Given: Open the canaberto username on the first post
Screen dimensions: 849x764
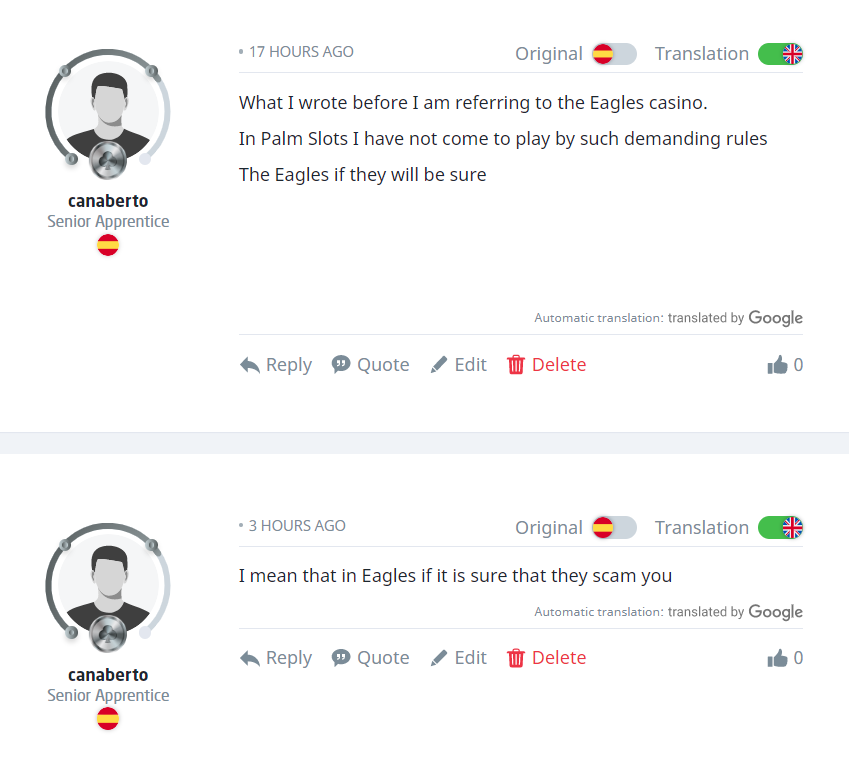Looking at the screenshot, I should click(108, 201).
